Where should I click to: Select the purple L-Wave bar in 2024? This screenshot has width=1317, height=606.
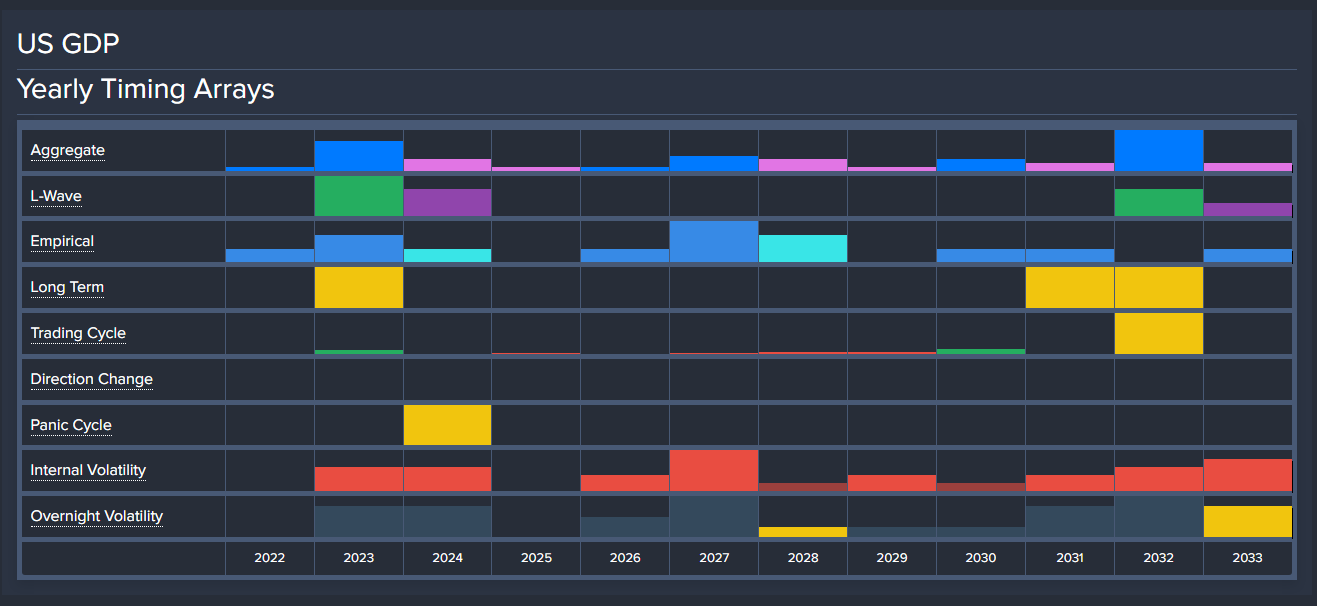click(447, 202)
